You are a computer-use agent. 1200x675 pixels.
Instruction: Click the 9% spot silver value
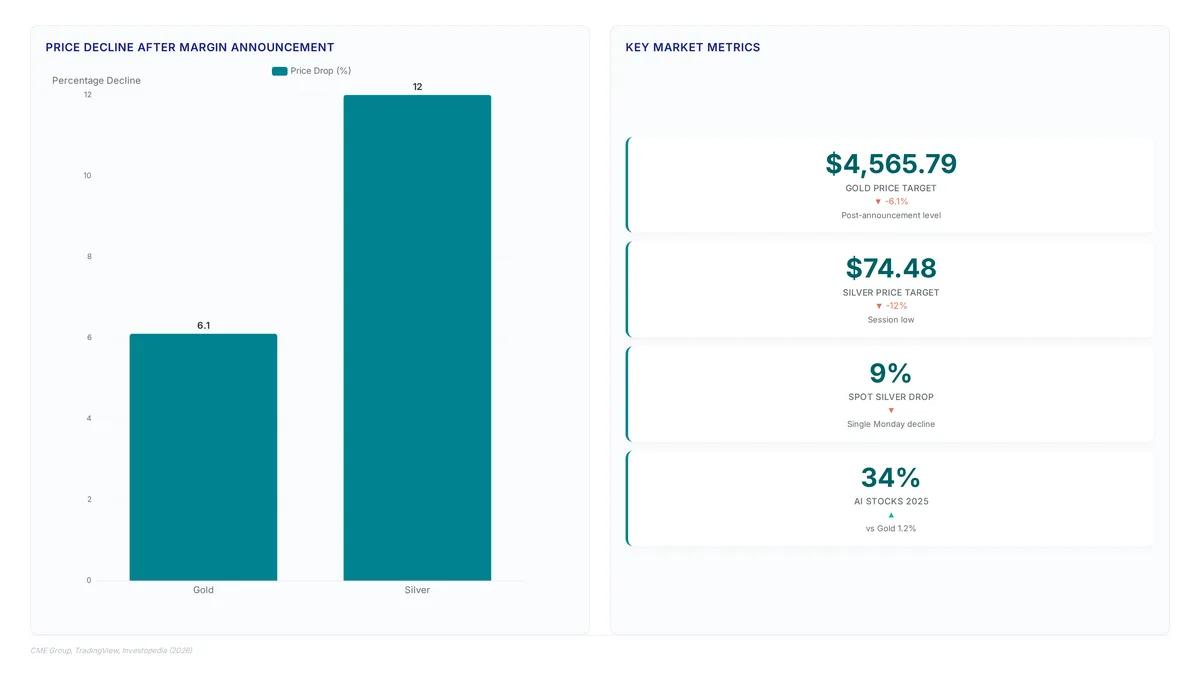pyautogui.click(x=891, y=373)
